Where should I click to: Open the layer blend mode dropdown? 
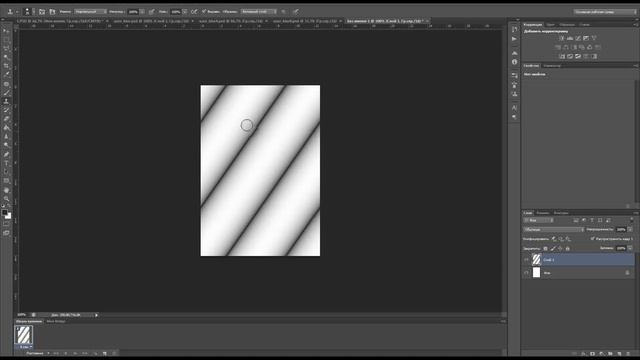pos(554,230)
